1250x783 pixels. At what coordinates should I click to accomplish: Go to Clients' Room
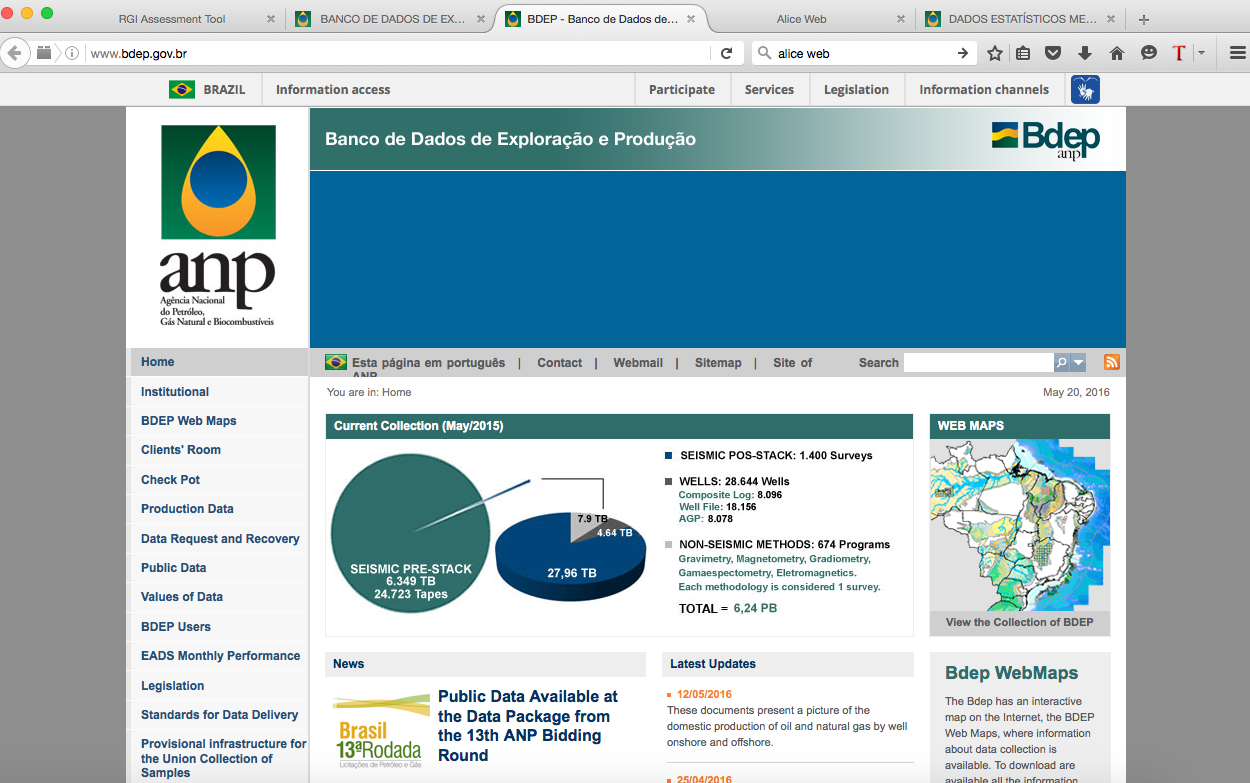(181, 450)
